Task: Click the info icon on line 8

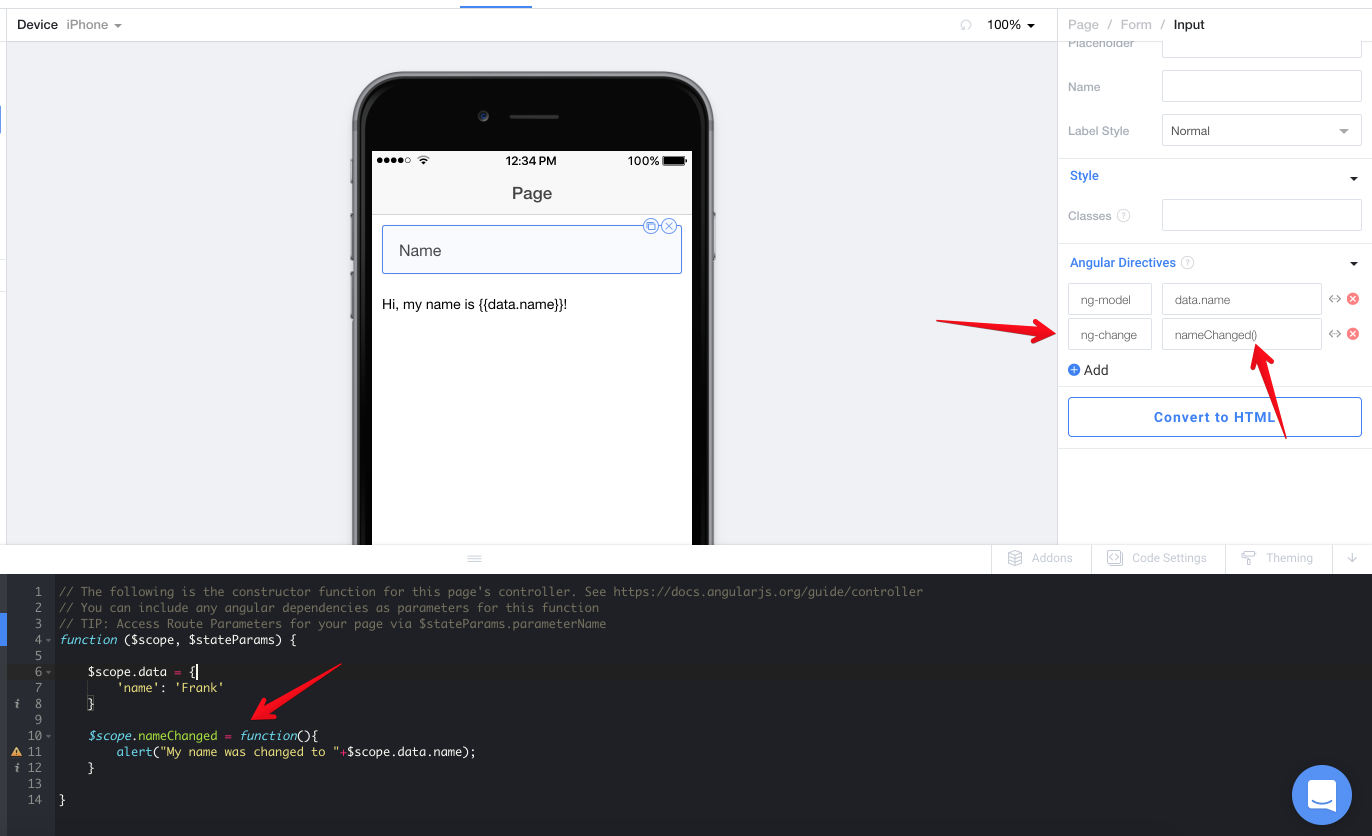Action: click(18, 704)
